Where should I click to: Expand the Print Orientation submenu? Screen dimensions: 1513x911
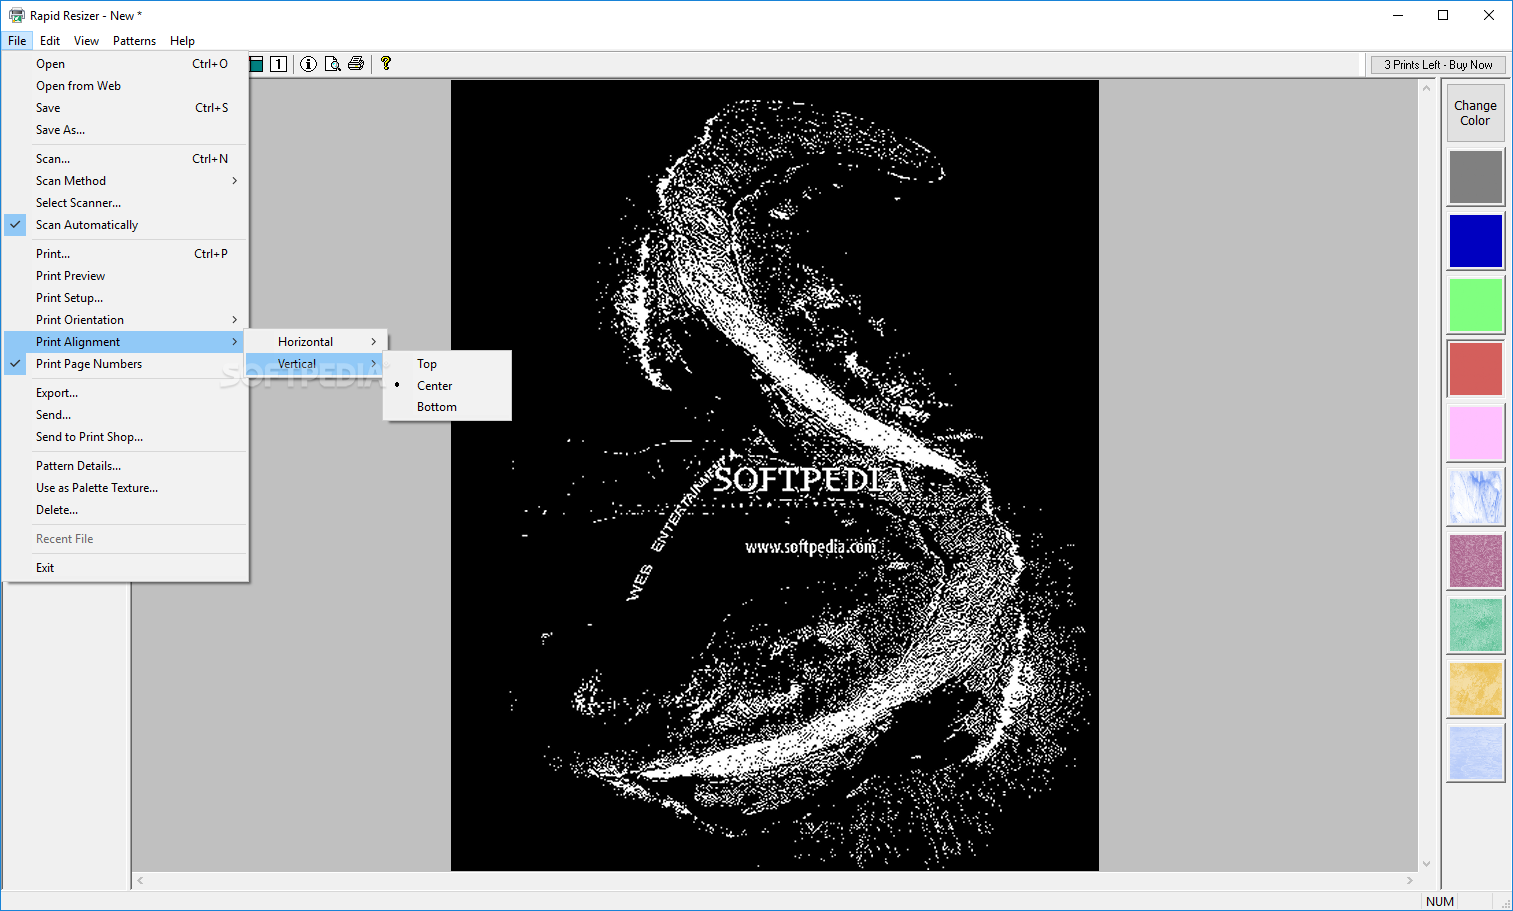pos(126,320)
